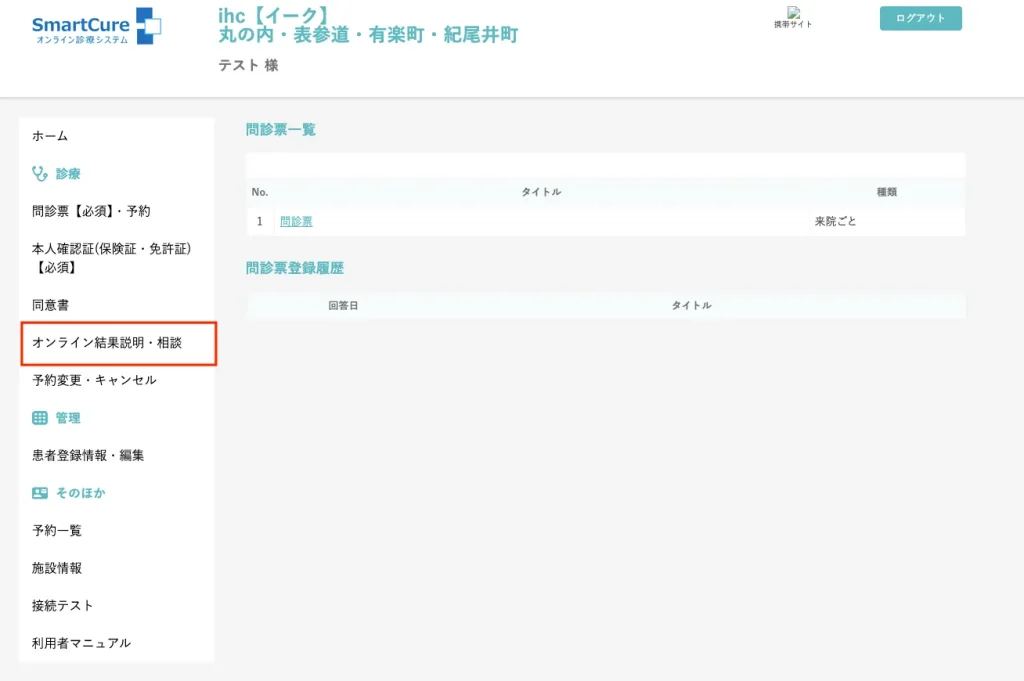Image resolution: width=1024 pixels, height=681 pixels.
Task: View 予約一覧 from the sidebar
Action: tap(57, 530)
